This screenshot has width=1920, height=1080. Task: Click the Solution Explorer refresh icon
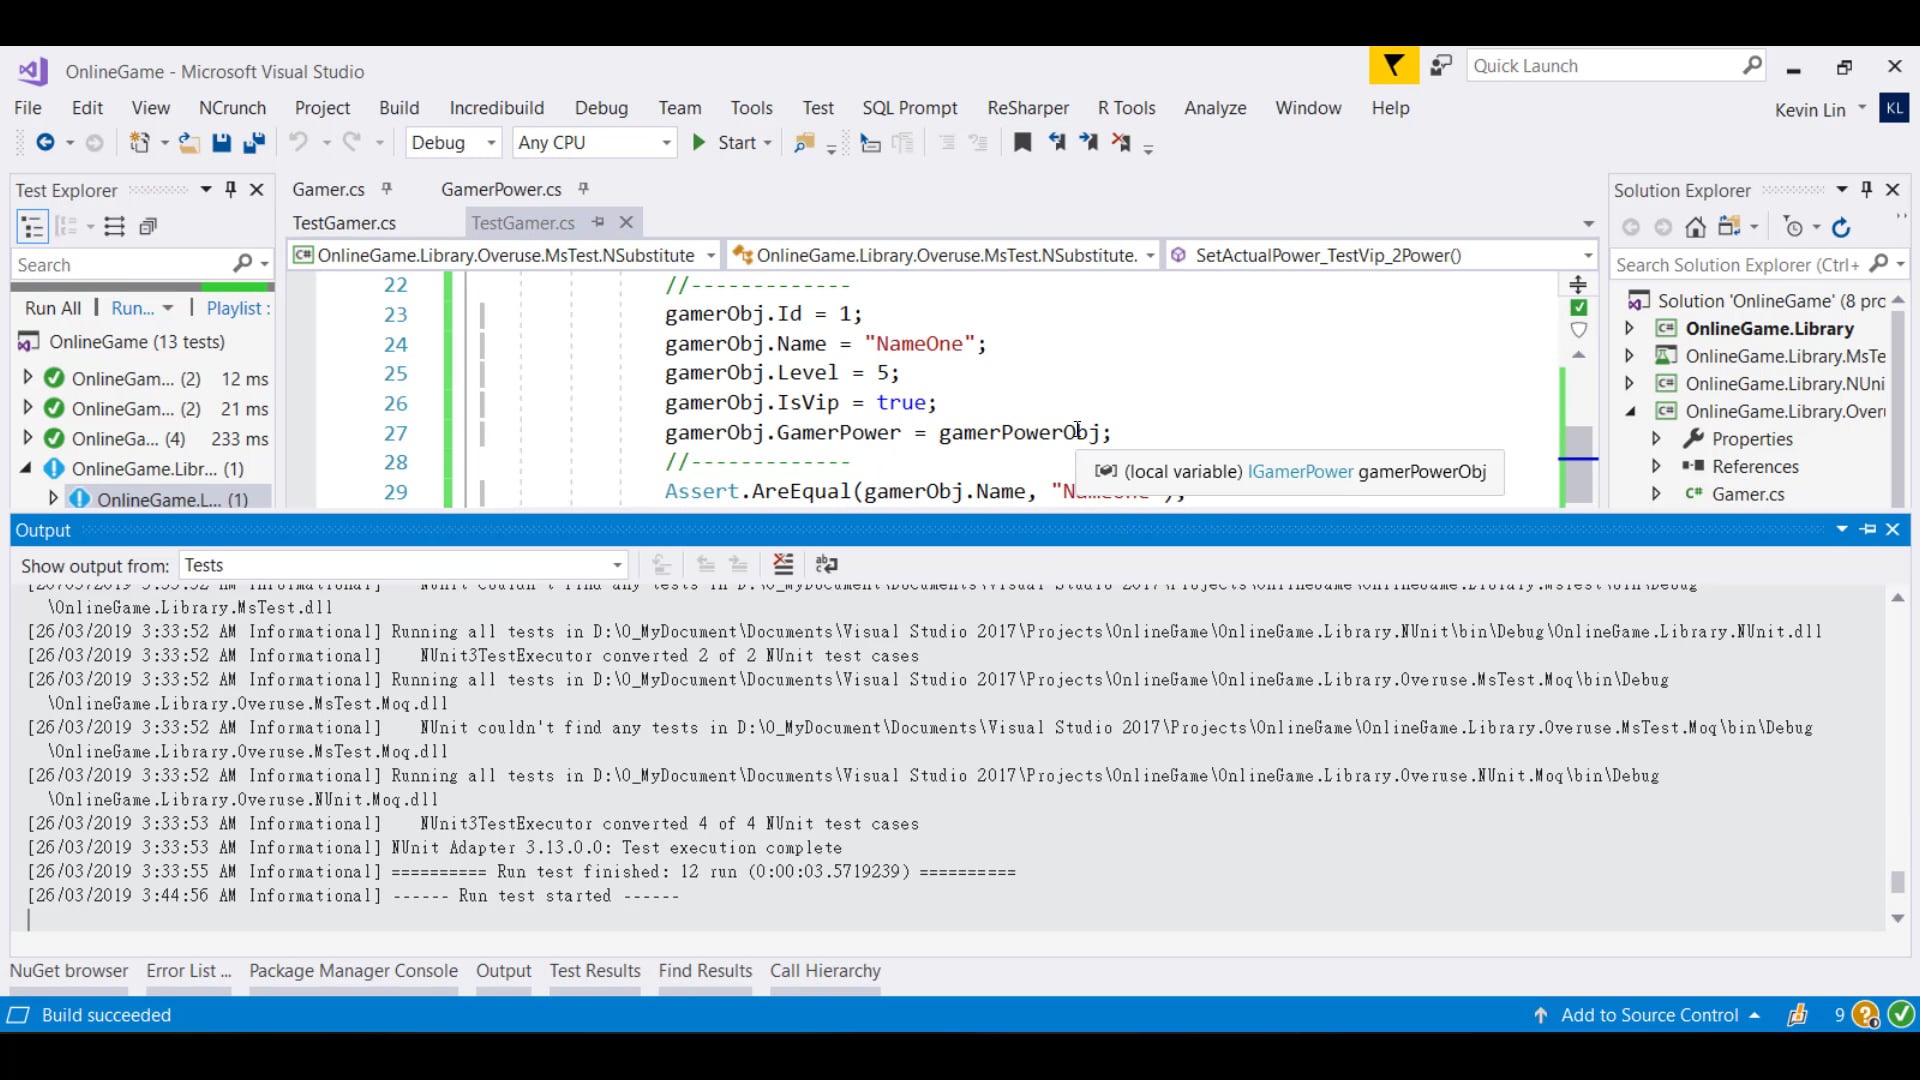pos(1841,228)
